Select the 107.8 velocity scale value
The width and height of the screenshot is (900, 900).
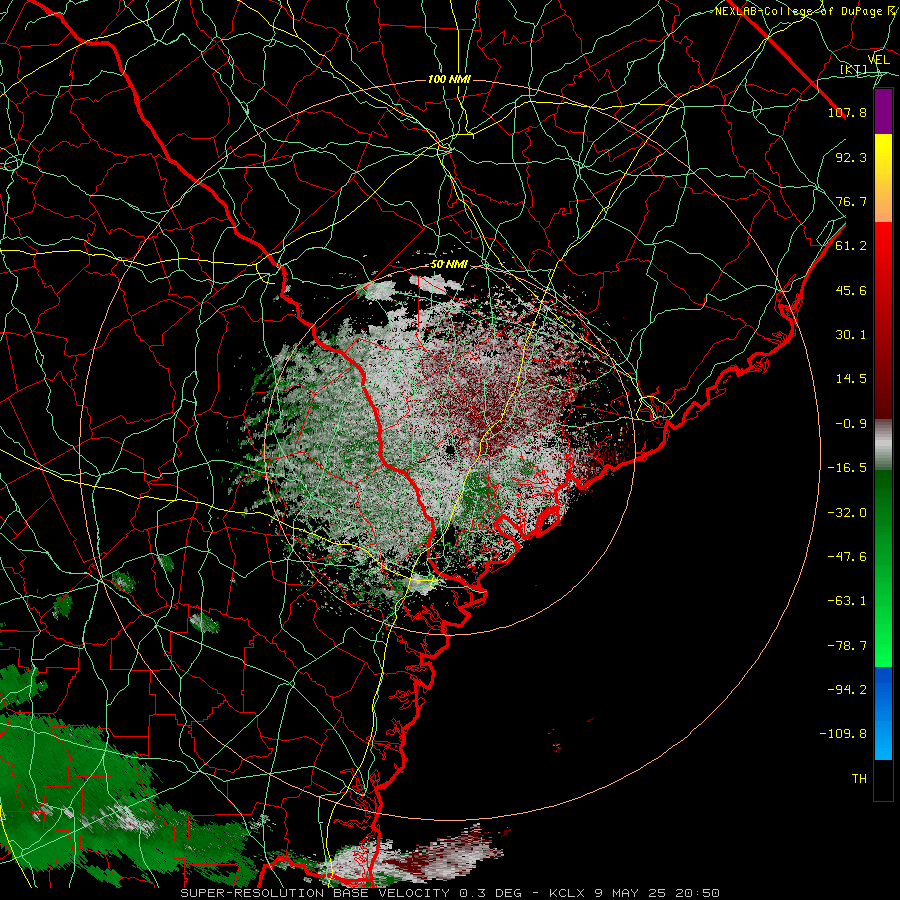point(847,112)
